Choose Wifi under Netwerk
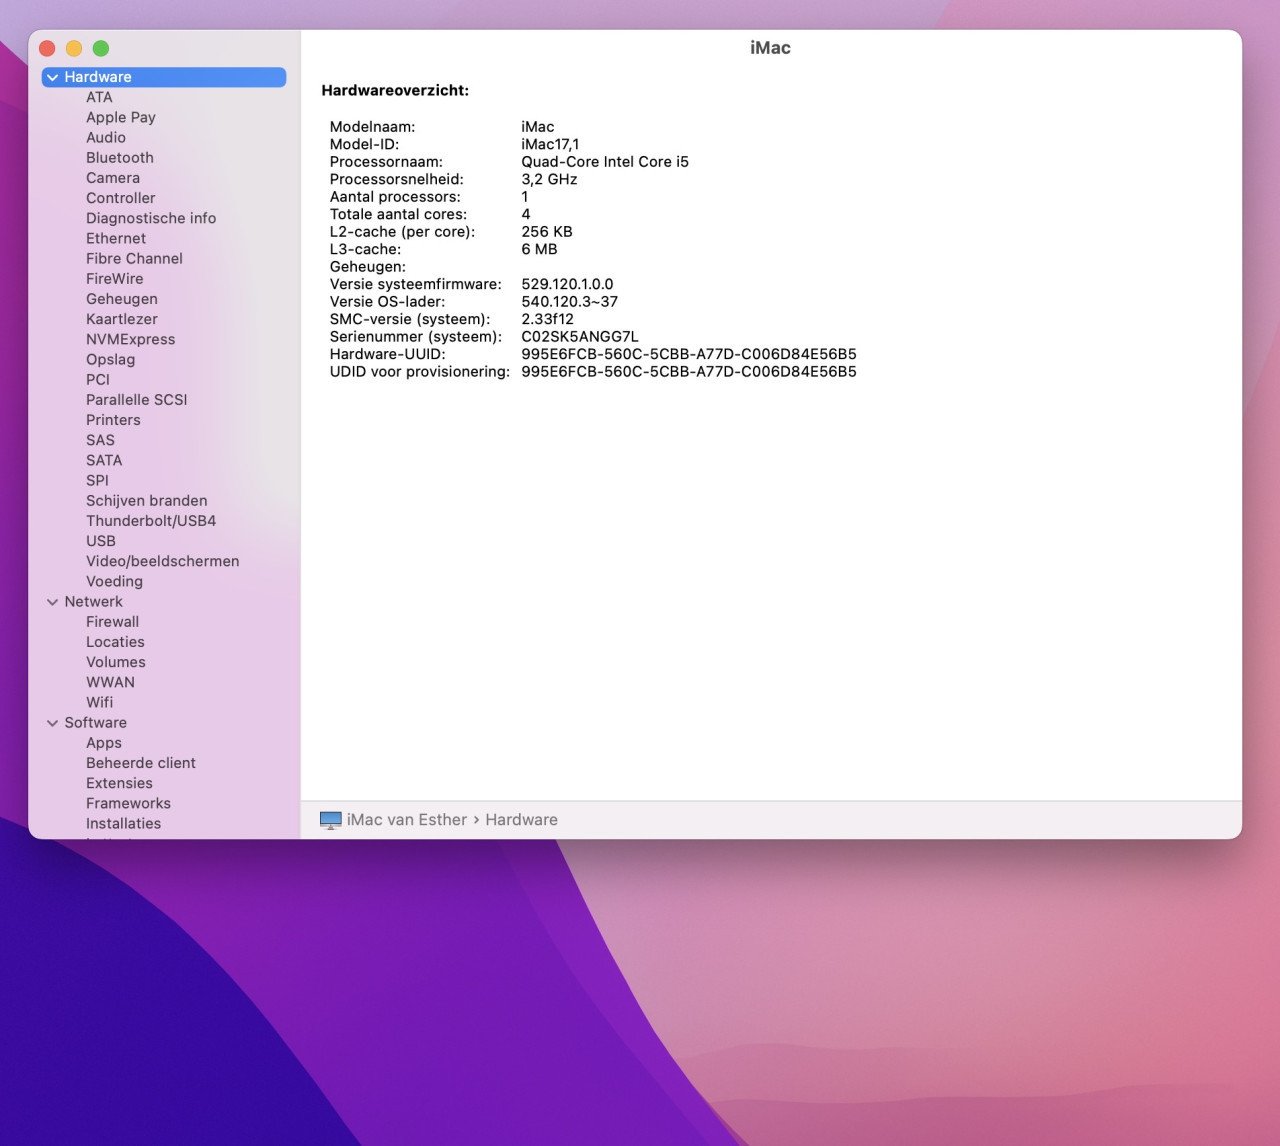The image size is (1280, 1146). [x=99, y=702]
